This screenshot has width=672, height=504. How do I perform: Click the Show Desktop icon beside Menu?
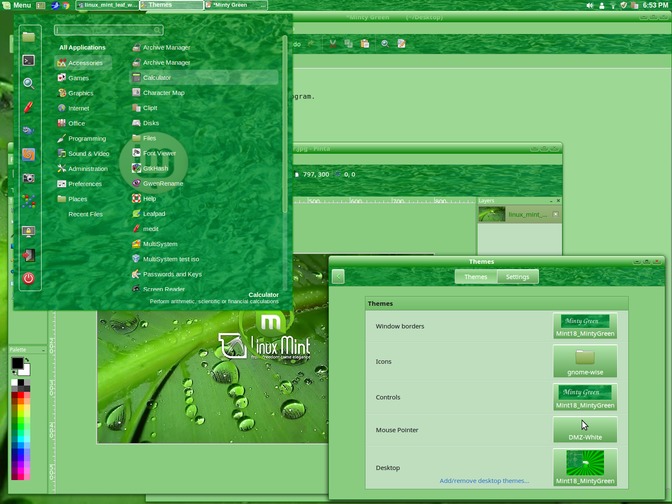click(41, 5)
